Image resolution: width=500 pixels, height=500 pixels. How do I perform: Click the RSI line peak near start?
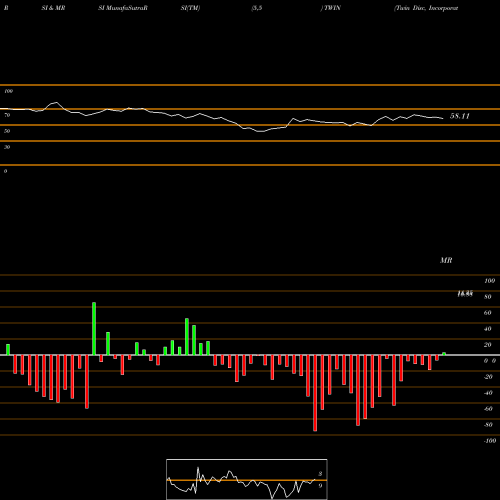pyautogui.click(x=56, y=102)
